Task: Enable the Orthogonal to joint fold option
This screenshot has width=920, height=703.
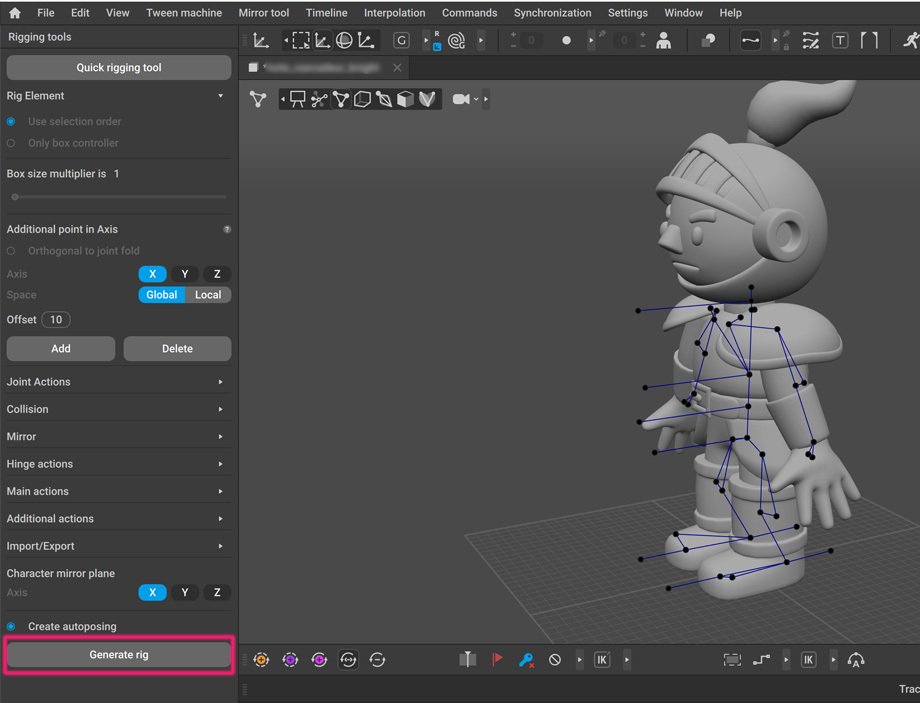Action: [x=12, y=251]
